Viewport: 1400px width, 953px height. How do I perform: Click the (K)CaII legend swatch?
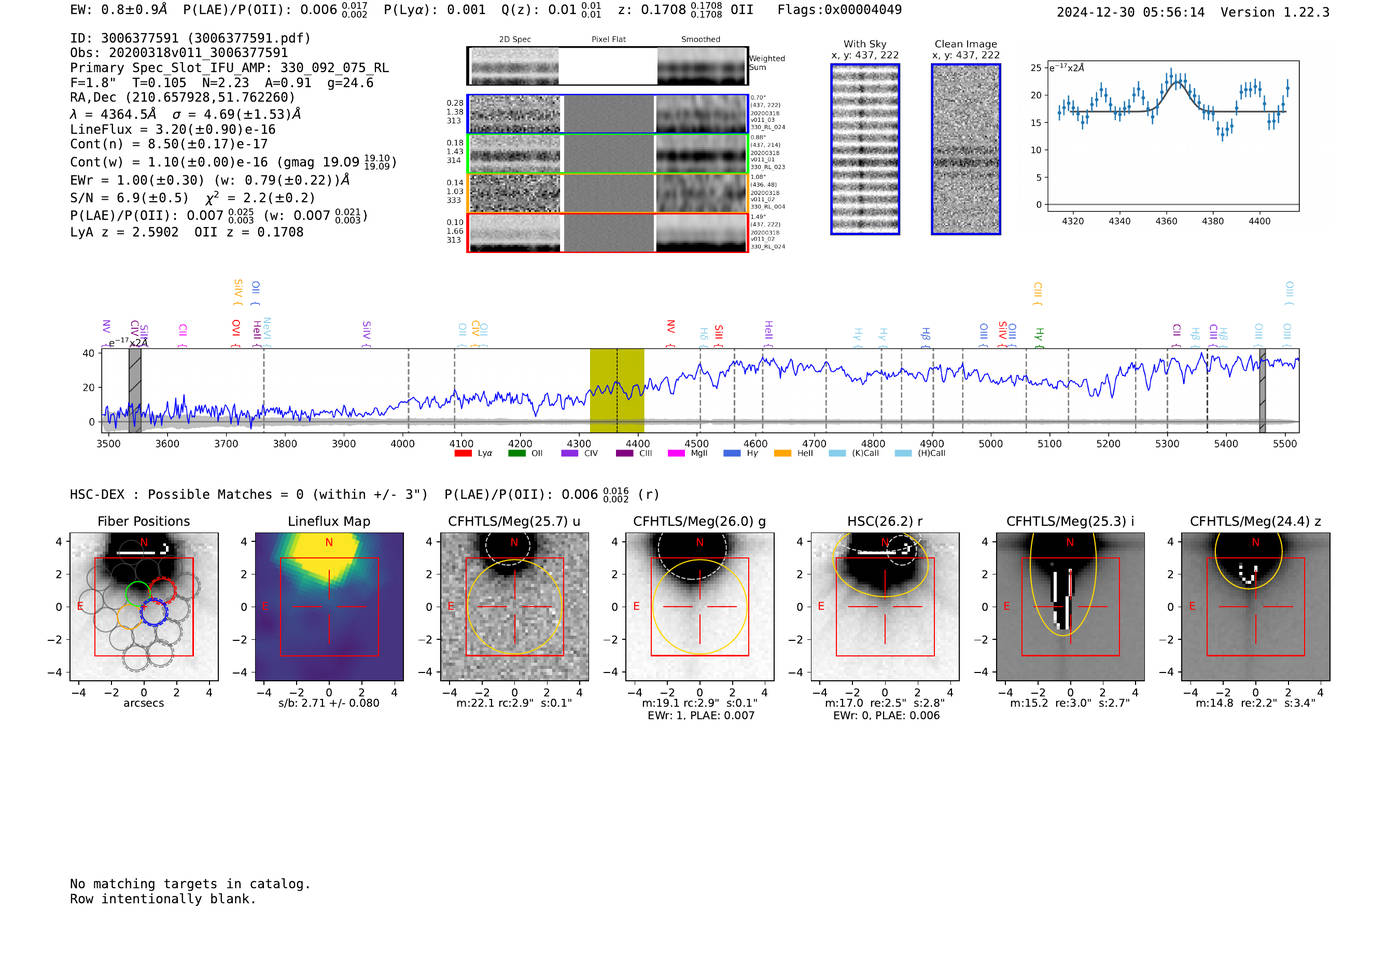coord(837,453)
